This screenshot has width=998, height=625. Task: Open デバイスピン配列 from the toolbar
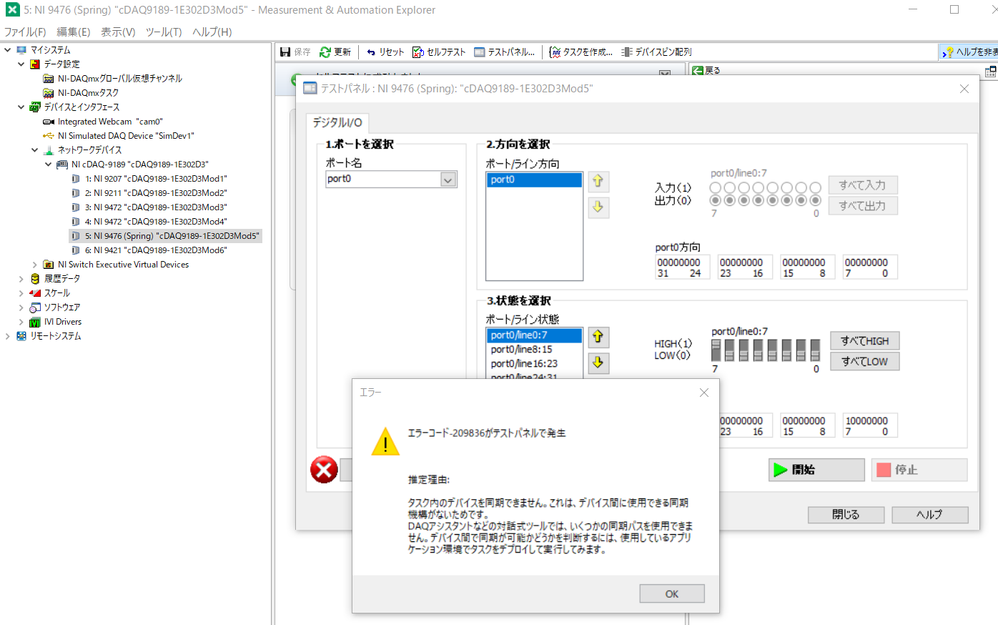pyautogui.click(x=657, y=52)
